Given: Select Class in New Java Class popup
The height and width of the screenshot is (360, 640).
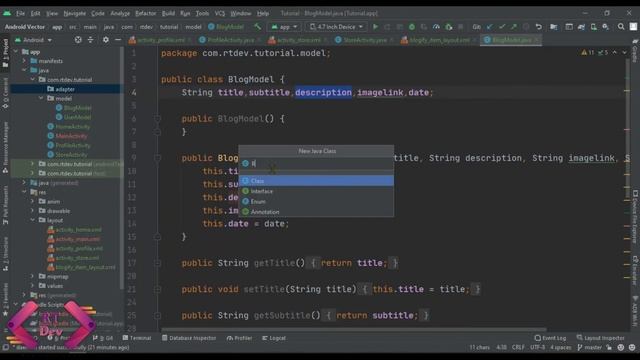Looking at the screenshot, I should (316, 180).
